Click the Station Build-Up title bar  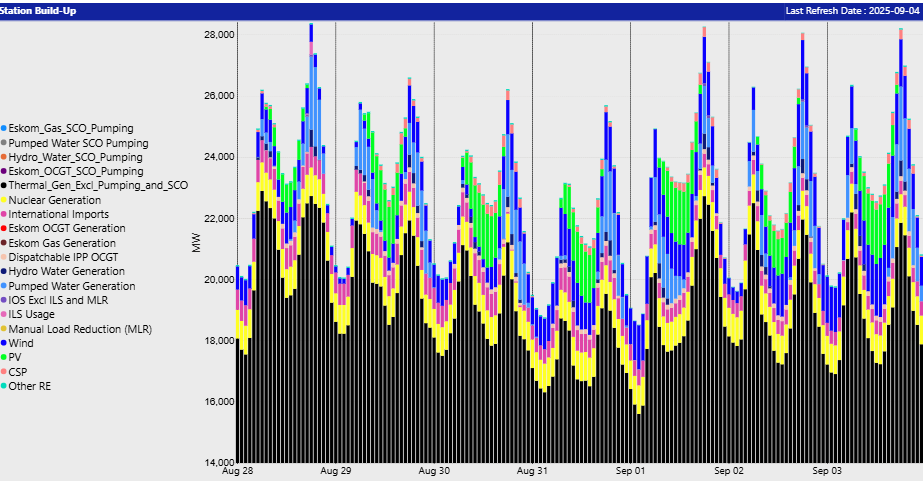pyautogui.click(x=40, y=11)
